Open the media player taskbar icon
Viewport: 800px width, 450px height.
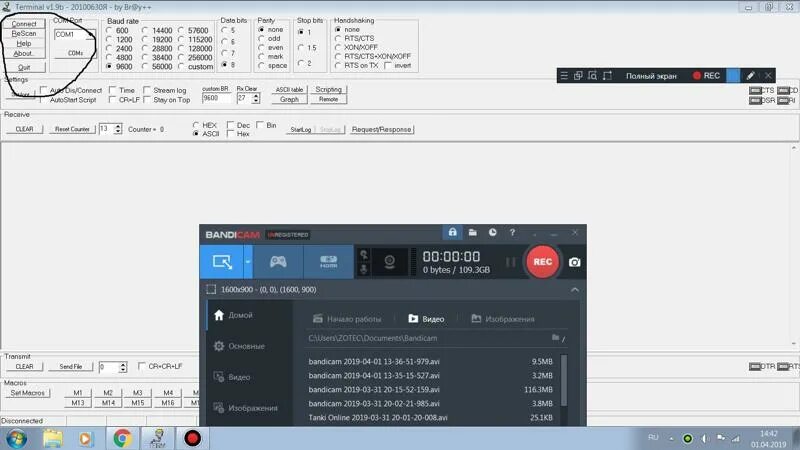click(x=86, y=438)
